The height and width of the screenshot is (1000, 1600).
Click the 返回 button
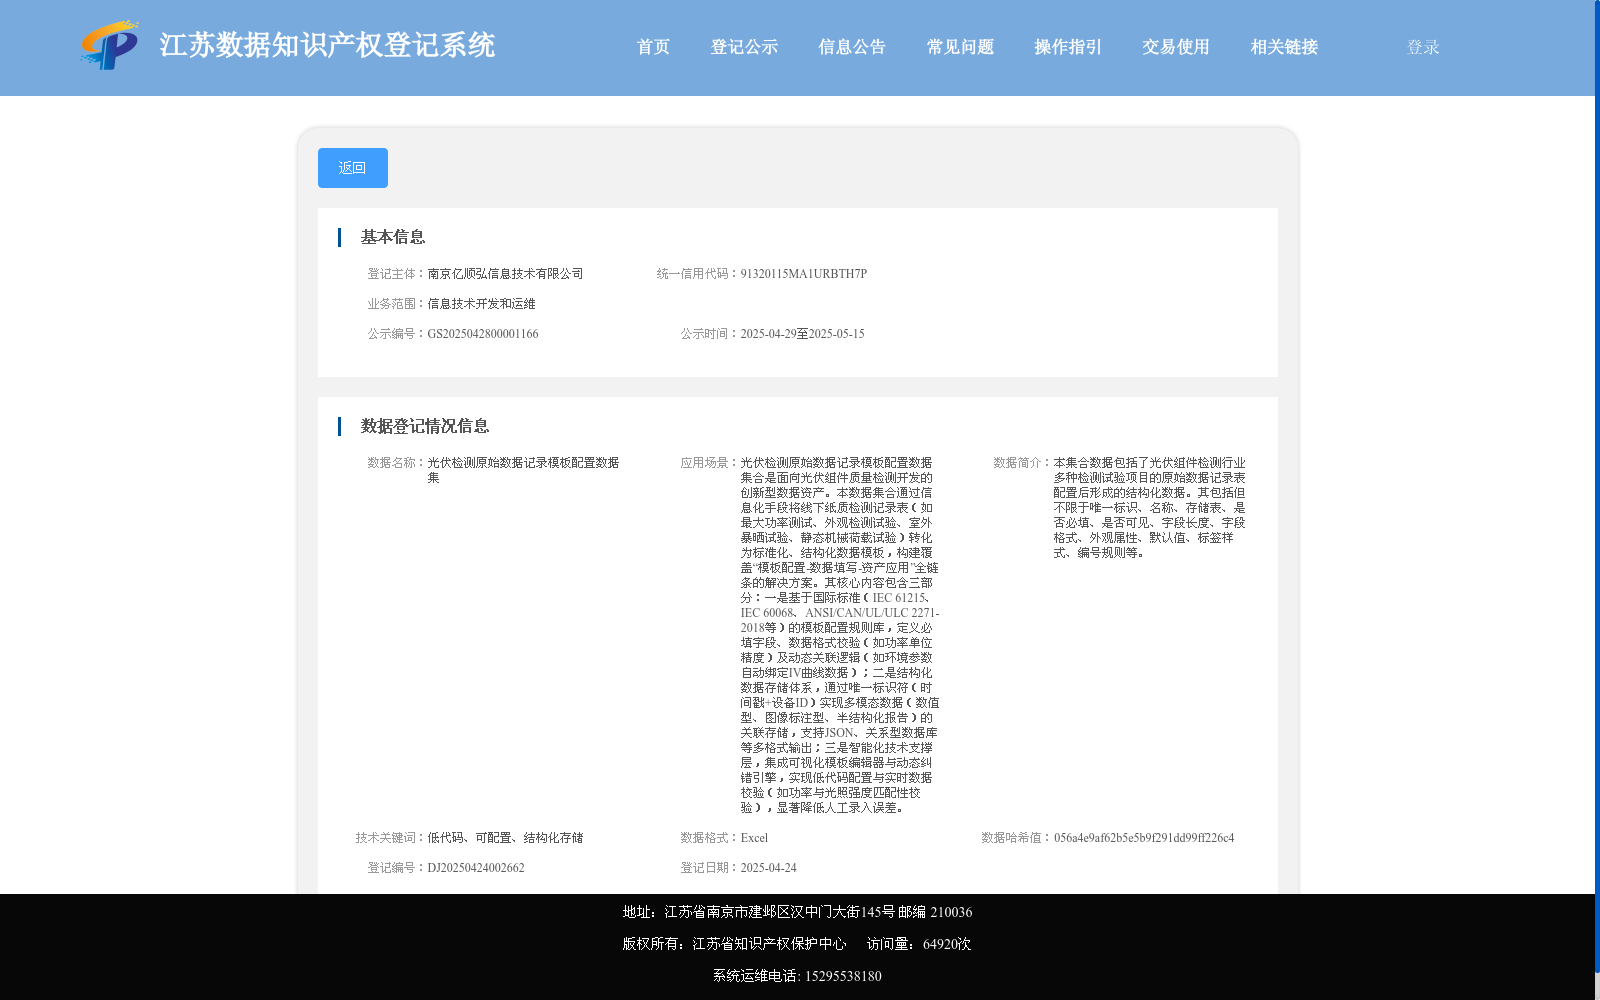[353, 168]
